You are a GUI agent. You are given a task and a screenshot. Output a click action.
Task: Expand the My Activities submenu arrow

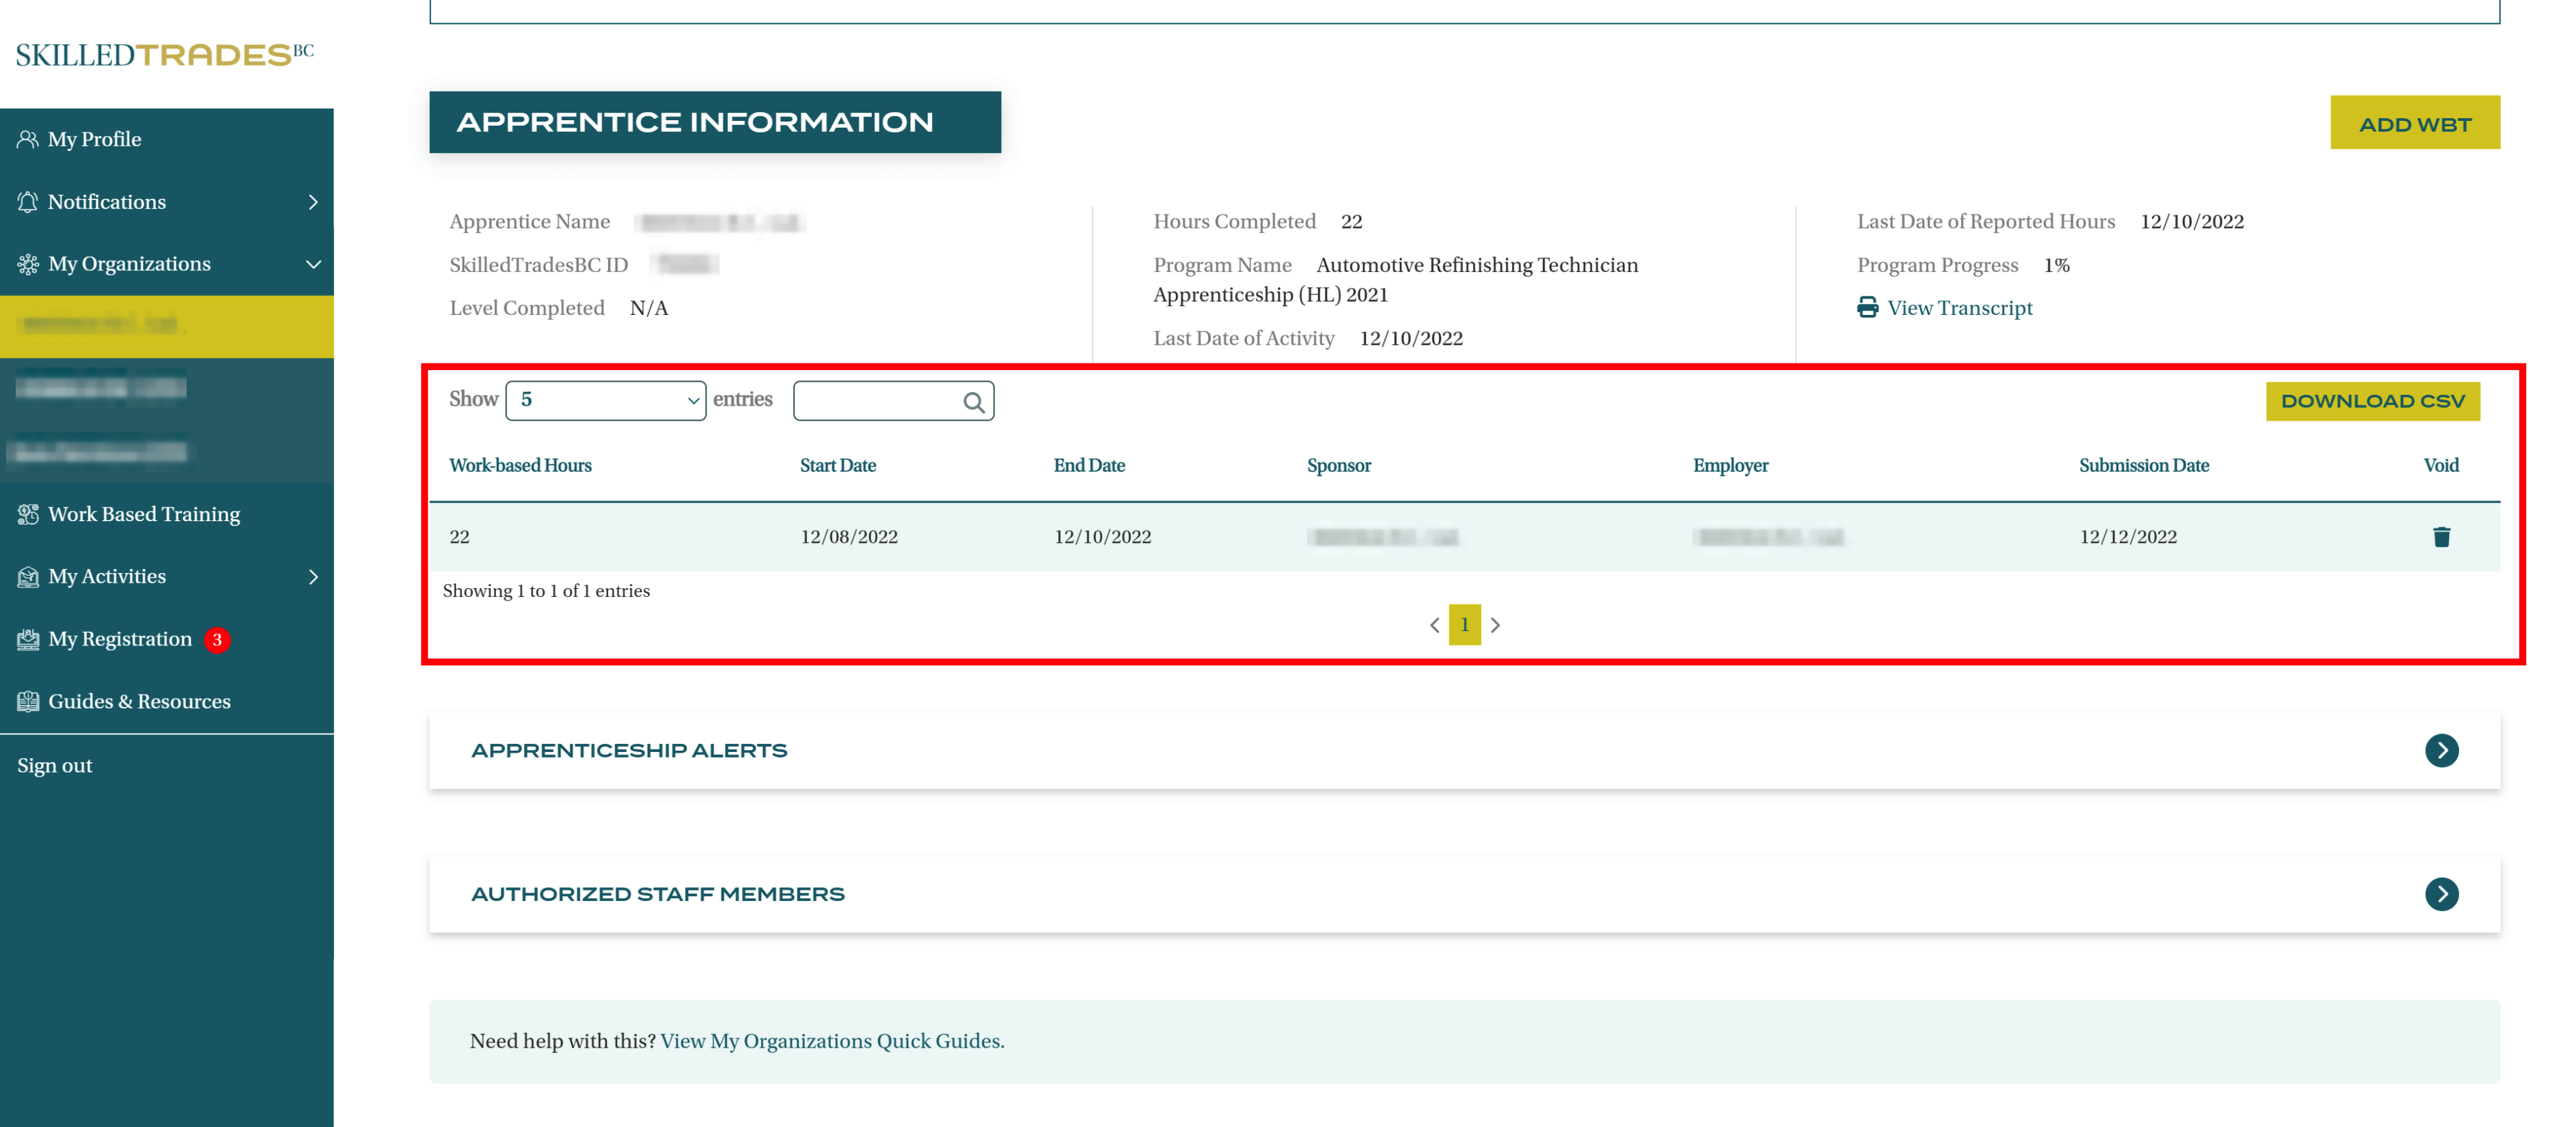tap(313, 577)
